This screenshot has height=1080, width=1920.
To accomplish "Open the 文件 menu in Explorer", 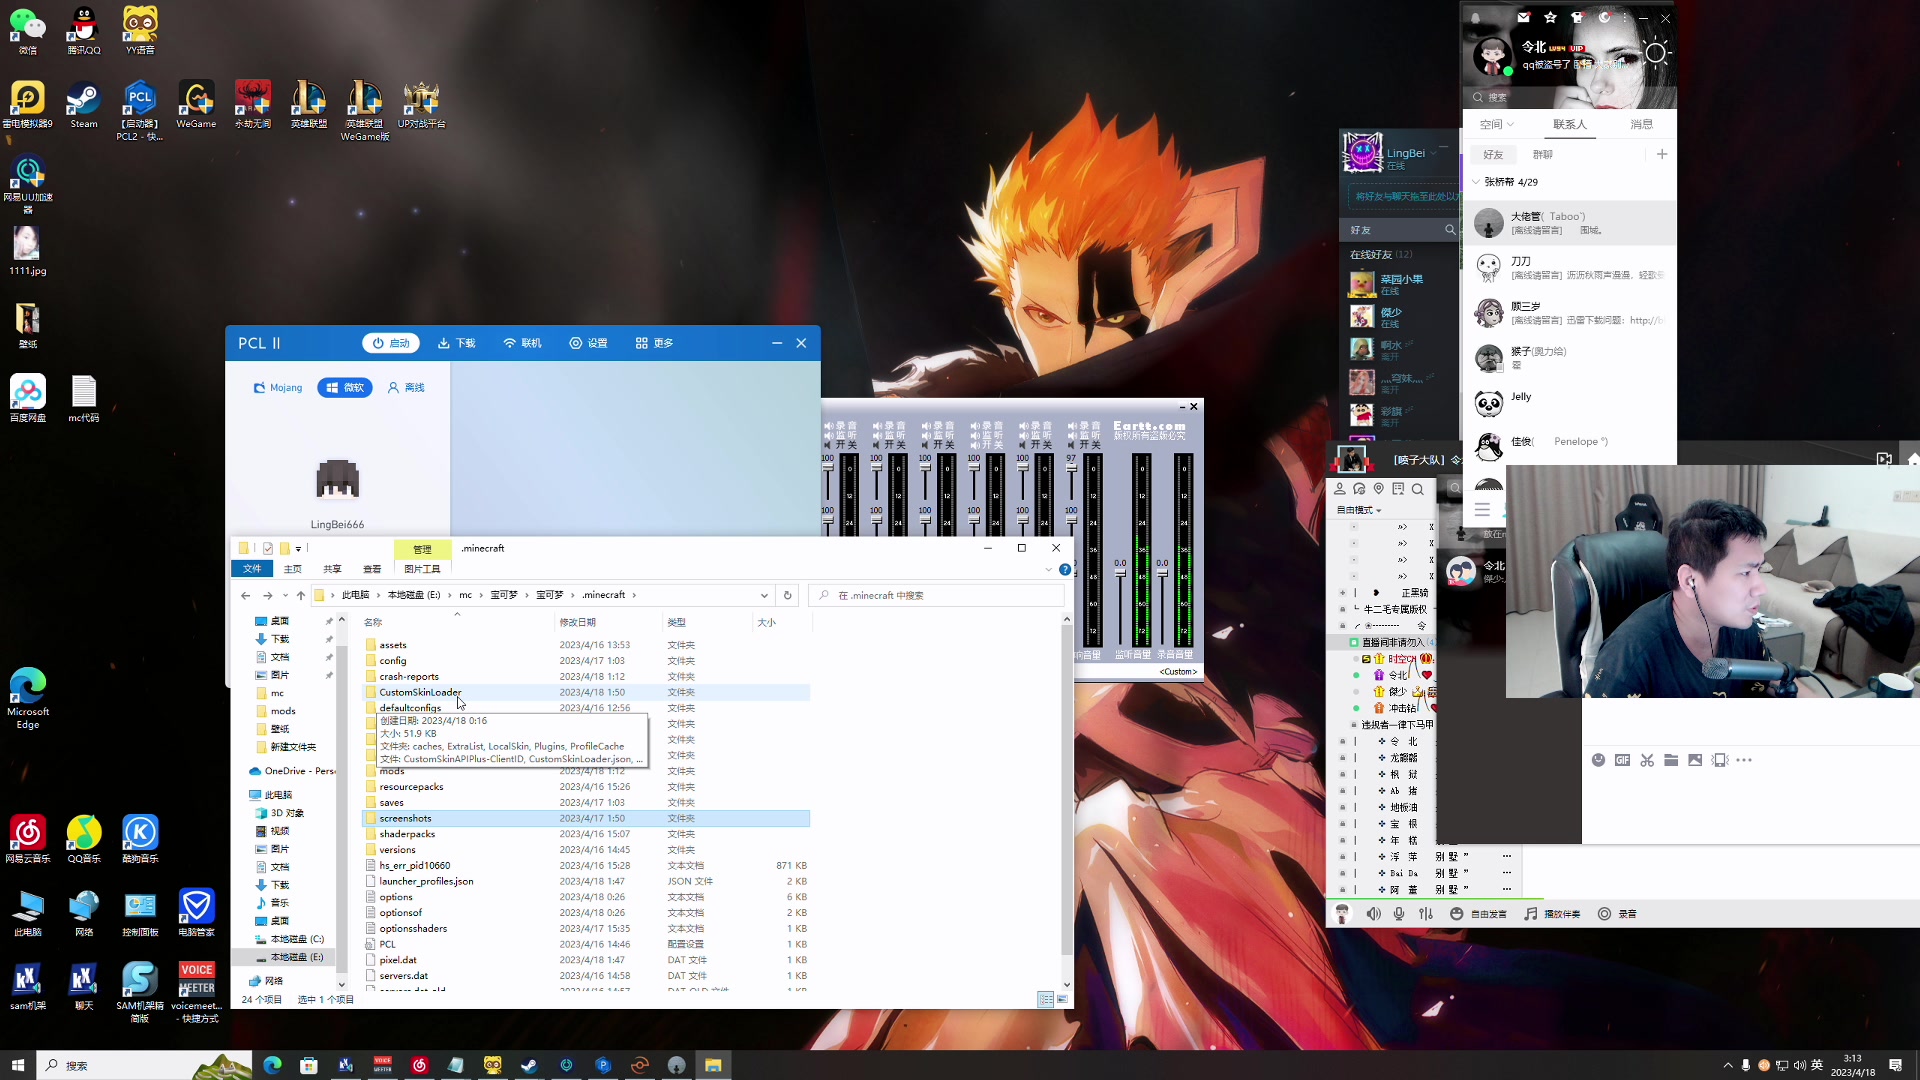I will tap(252, 569).
